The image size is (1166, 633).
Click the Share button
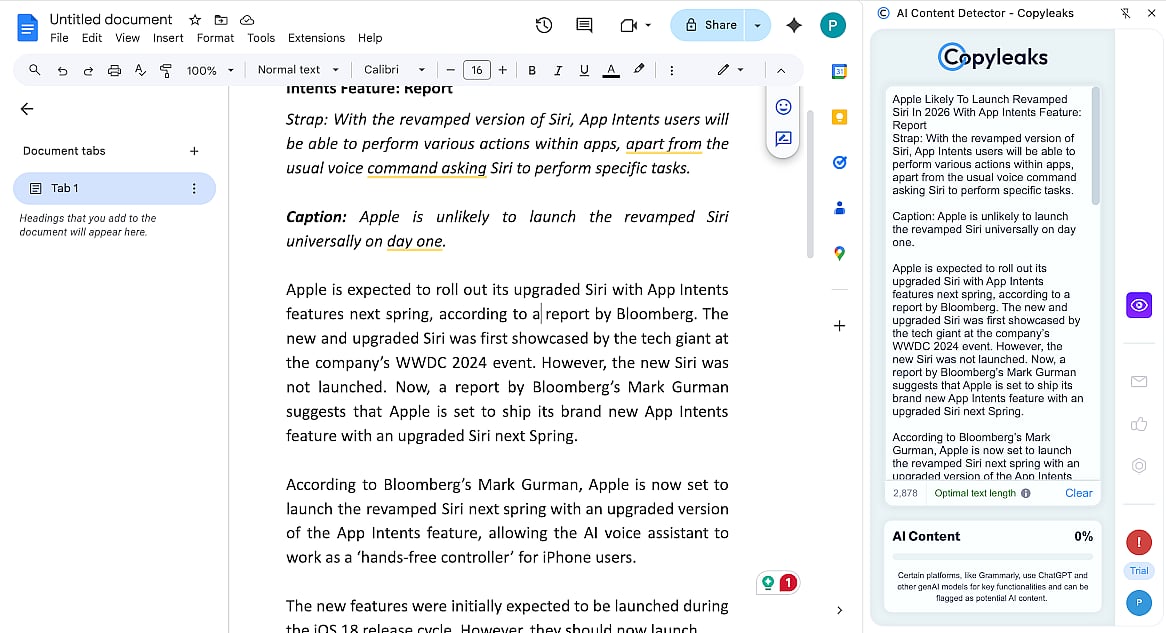(x=718, y=24)
